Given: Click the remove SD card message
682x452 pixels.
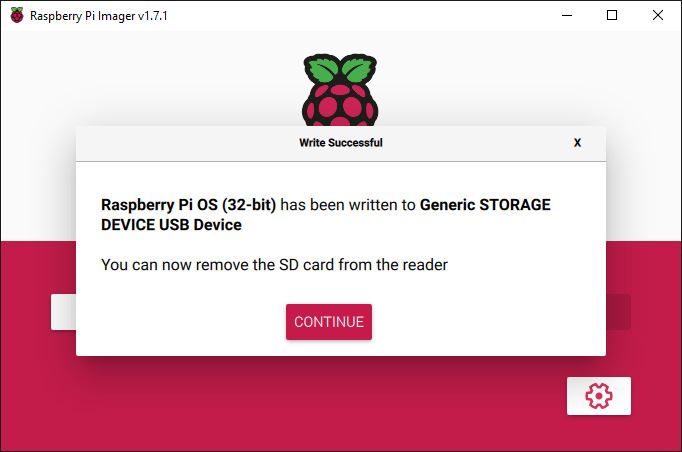Looking at the screenshot, I should [274, 265].
